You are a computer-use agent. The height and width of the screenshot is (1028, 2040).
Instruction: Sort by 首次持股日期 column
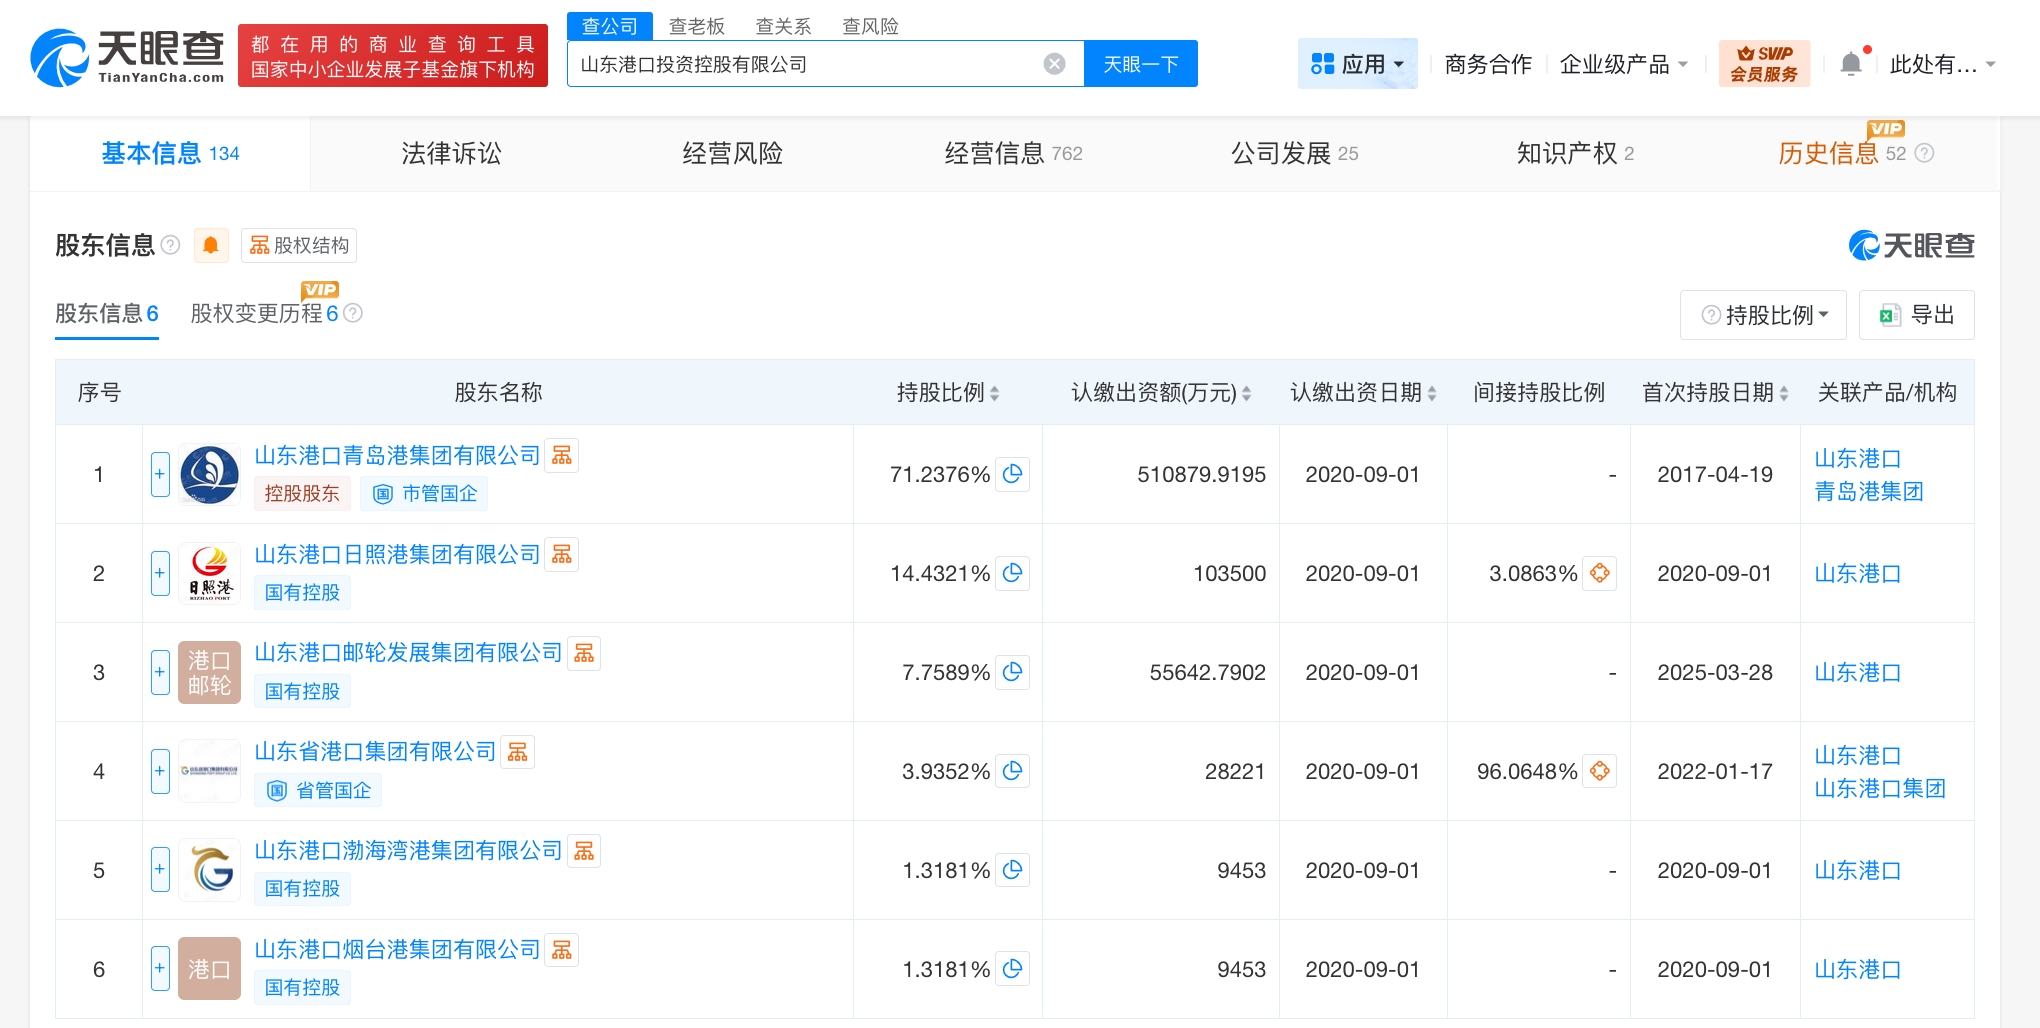coord(1784,394)
